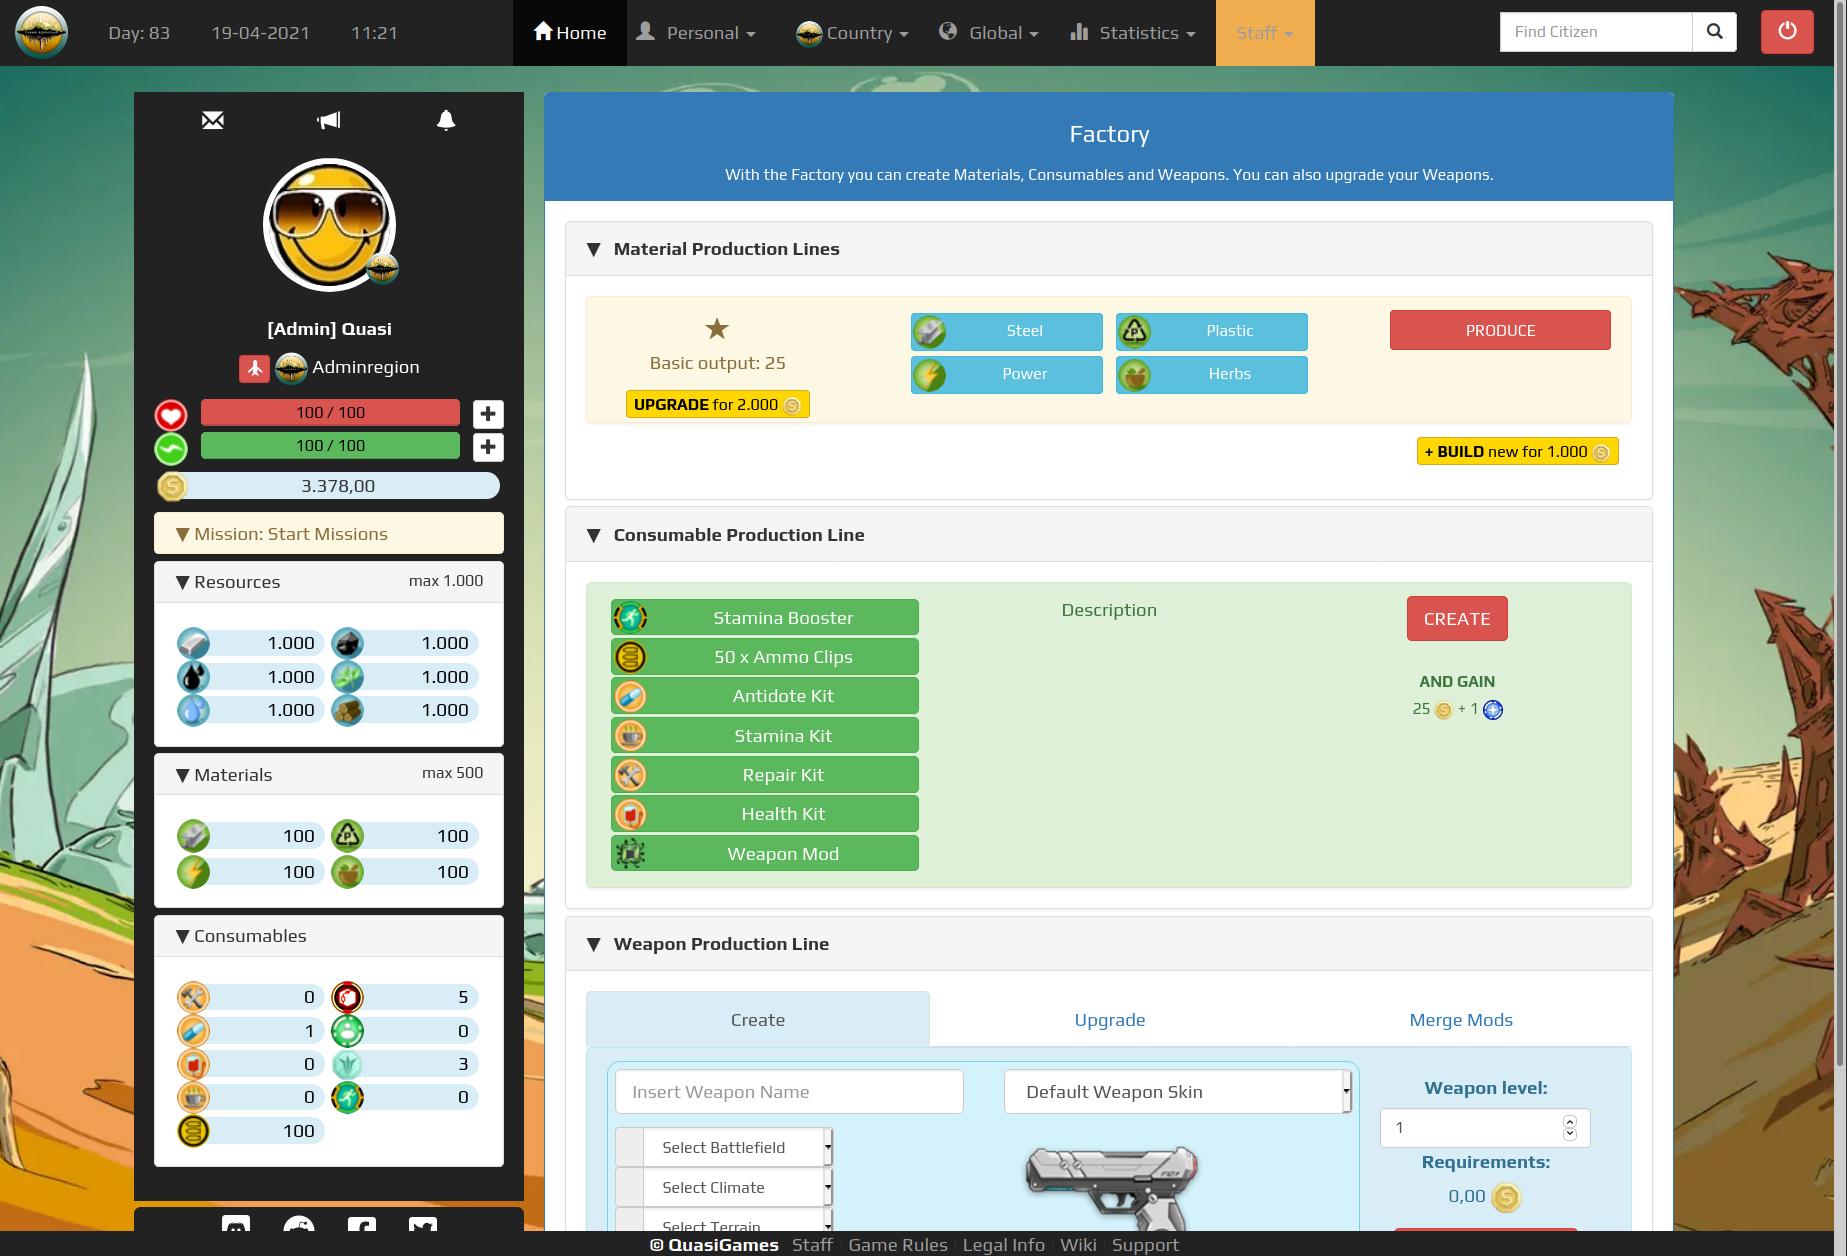Select Steel material for production
This screenshot has height=1256, width=1847.
pos(1006,331)
